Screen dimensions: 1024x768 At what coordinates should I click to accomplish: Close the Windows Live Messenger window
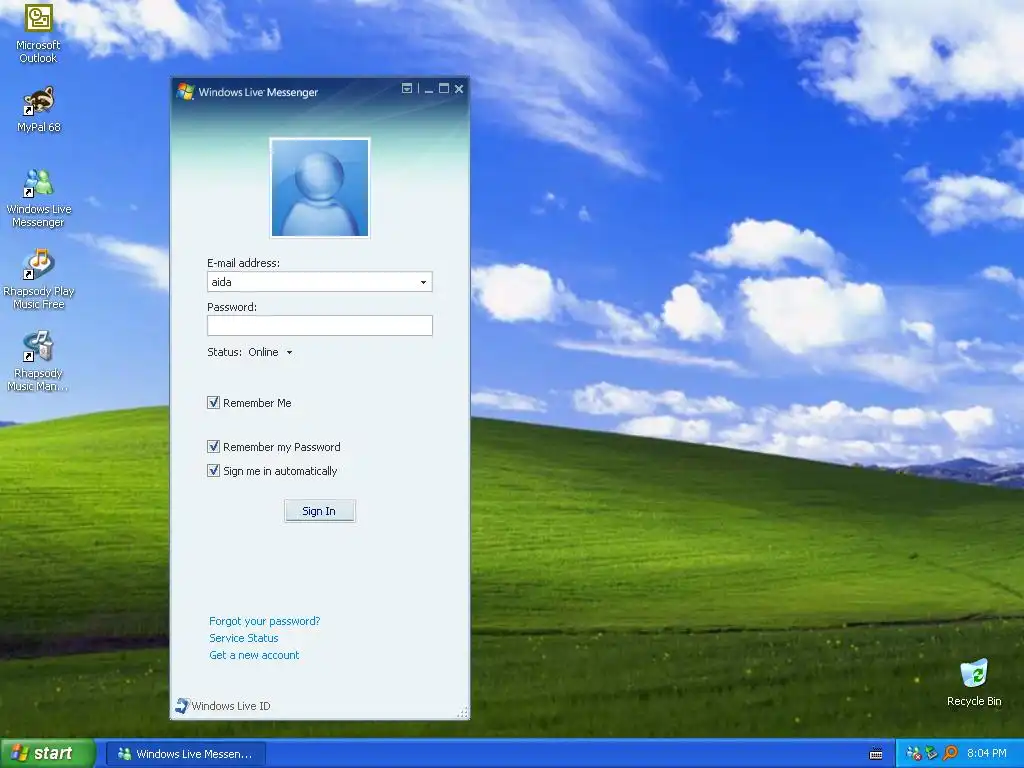point(459,89)
